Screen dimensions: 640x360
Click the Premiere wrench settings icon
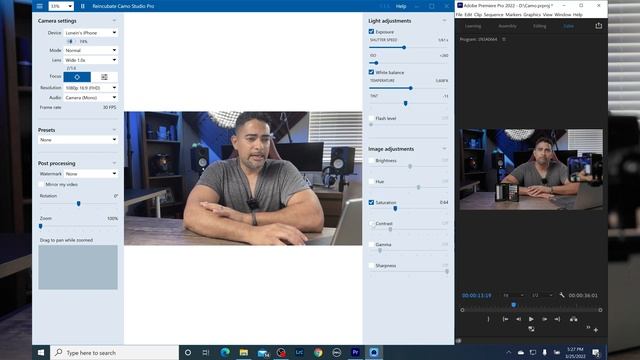point(562,295)
